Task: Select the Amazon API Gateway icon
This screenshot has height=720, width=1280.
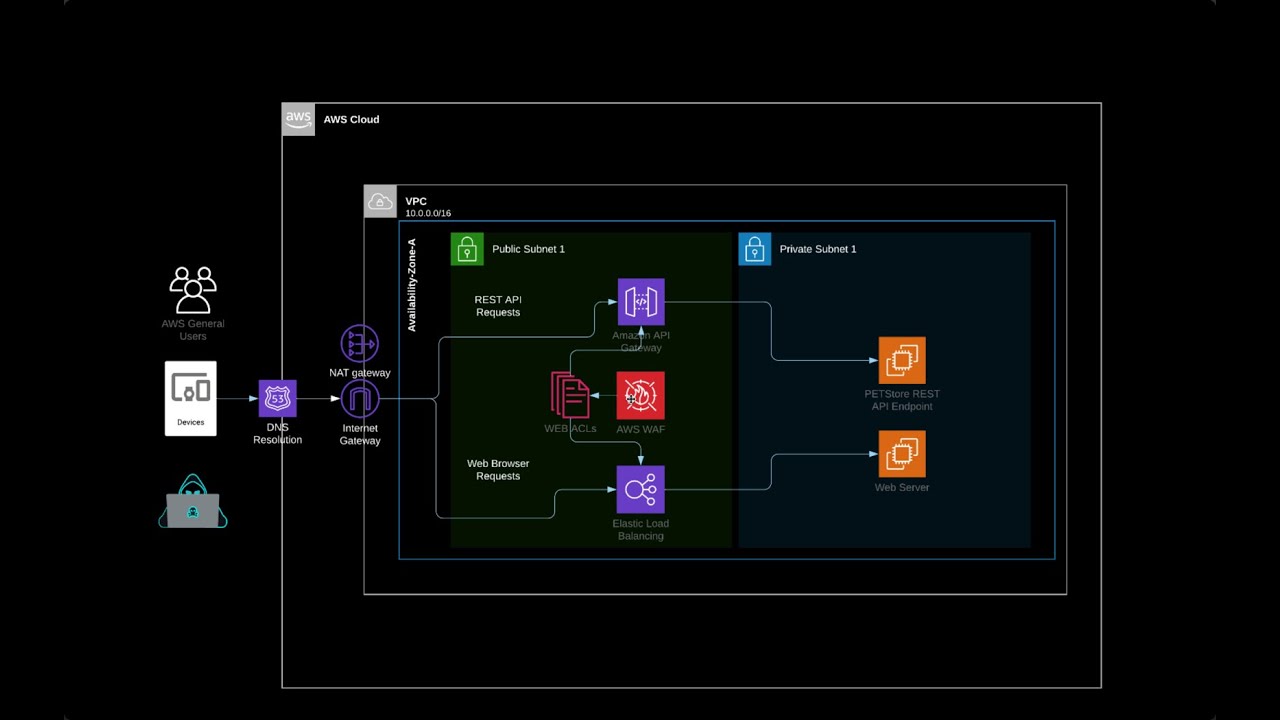Action: click(641, 302)
